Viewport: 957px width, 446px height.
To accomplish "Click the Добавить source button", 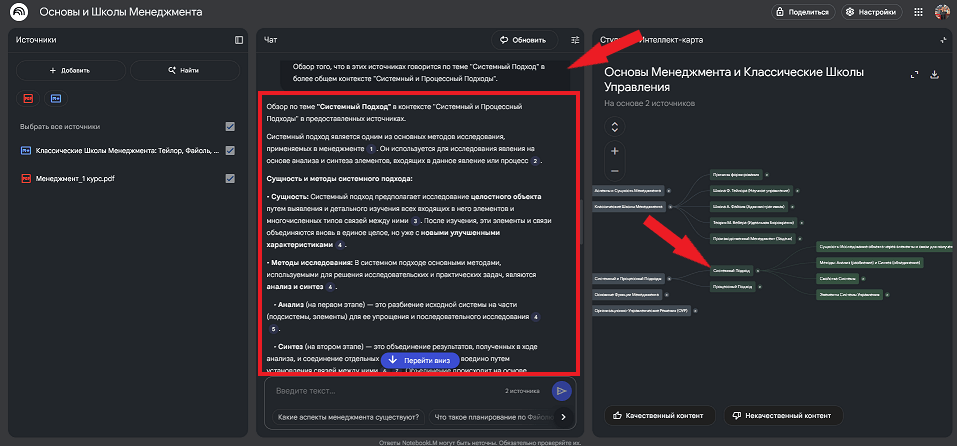I will pos(70,70).
